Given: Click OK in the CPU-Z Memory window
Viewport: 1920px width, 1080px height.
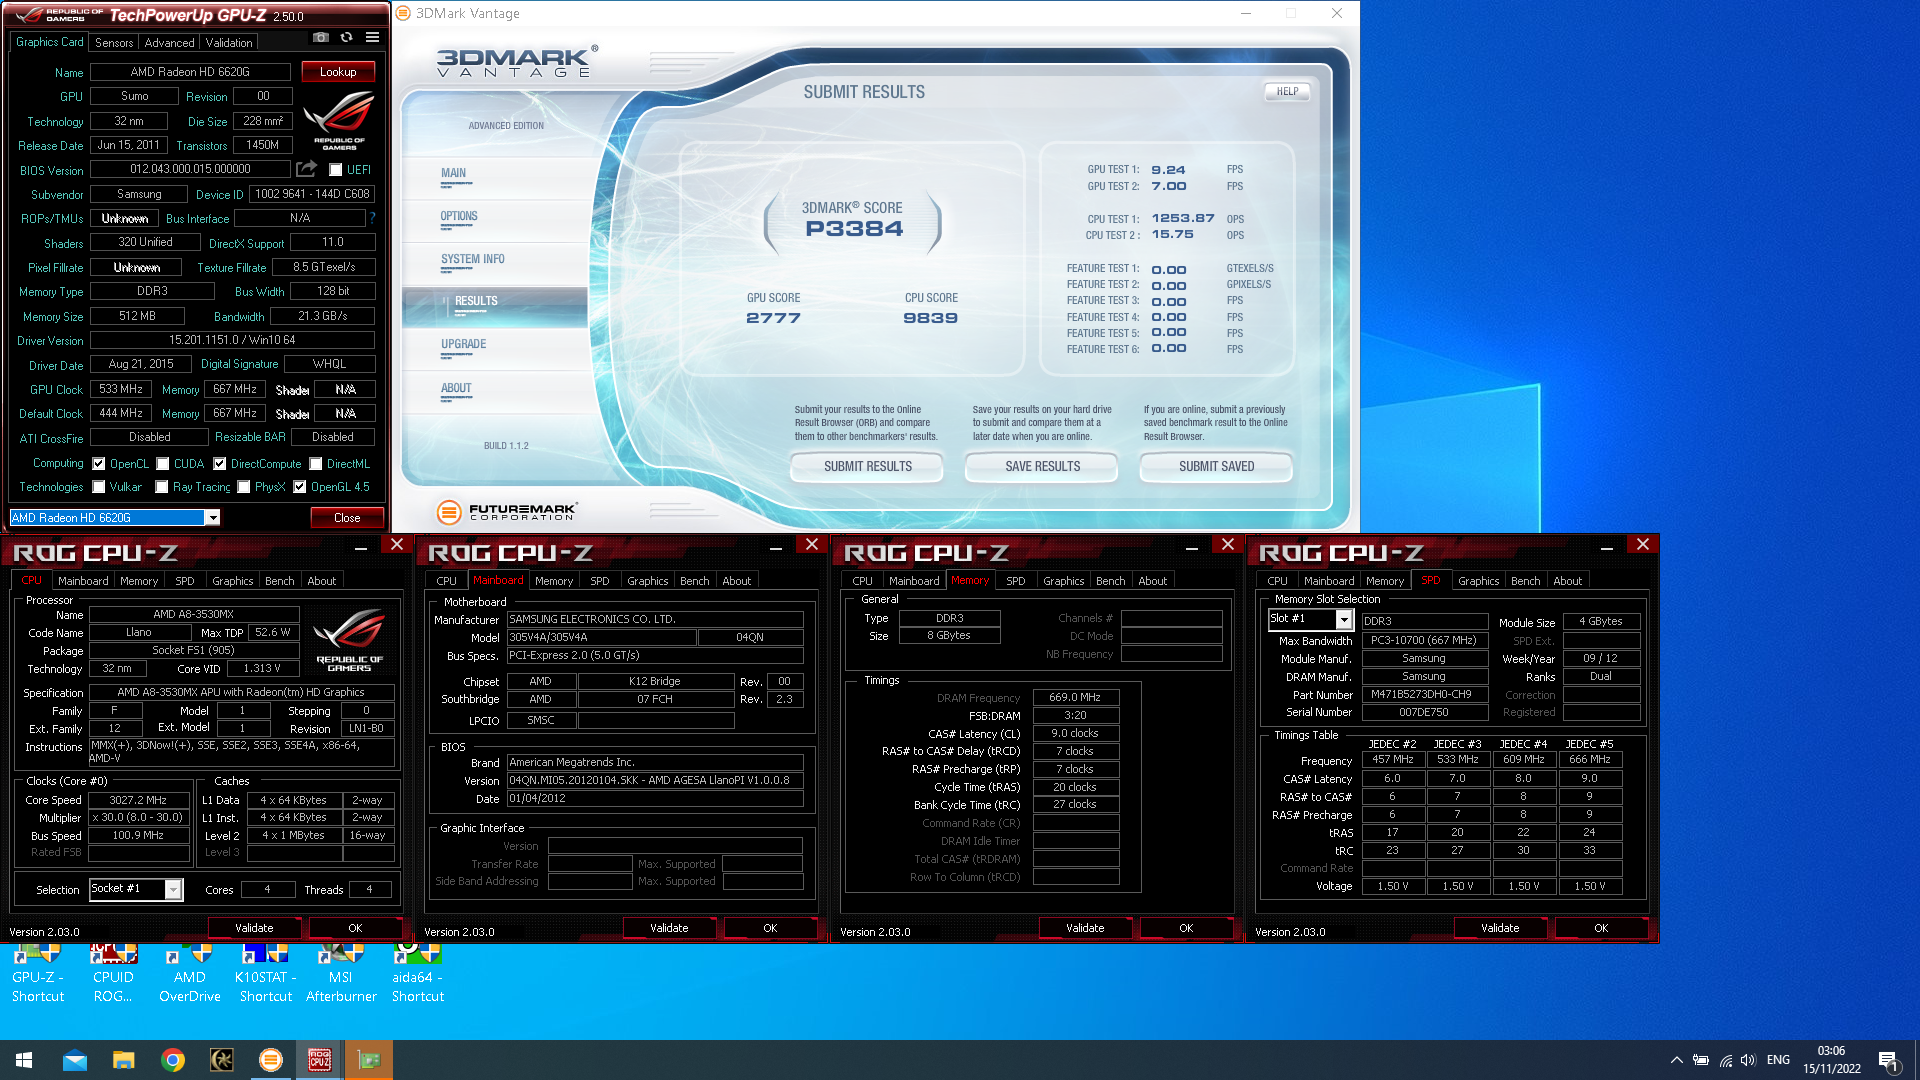Looking at the screenshot, I should [x=1186, y=928].
